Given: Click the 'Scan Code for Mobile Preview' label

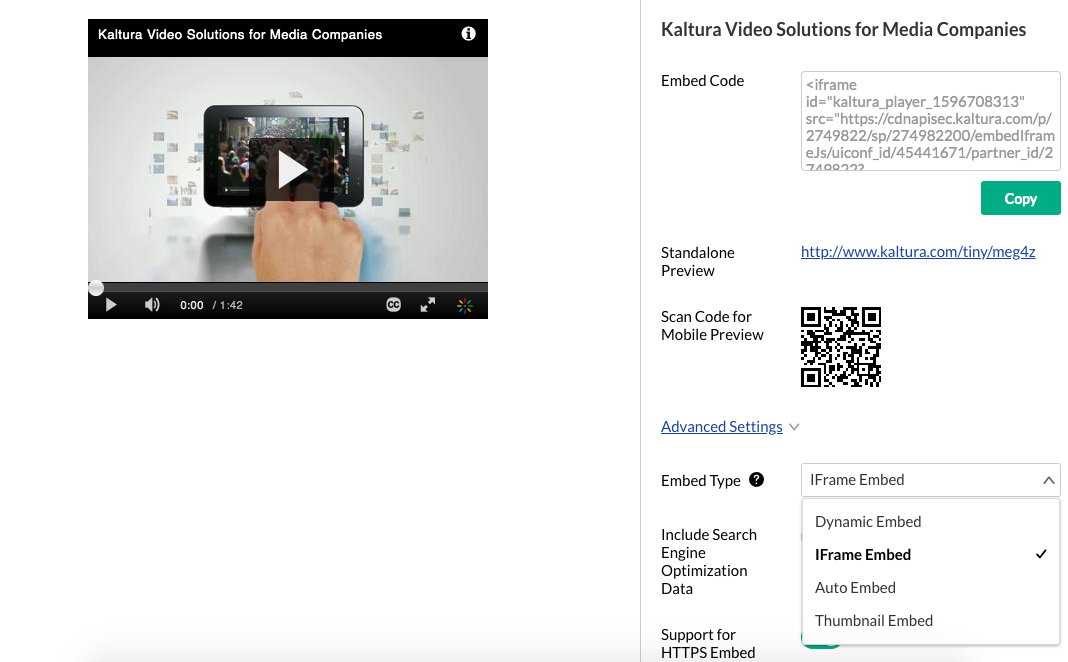Looking at the screenshot, I should click(x=712, y=326).
